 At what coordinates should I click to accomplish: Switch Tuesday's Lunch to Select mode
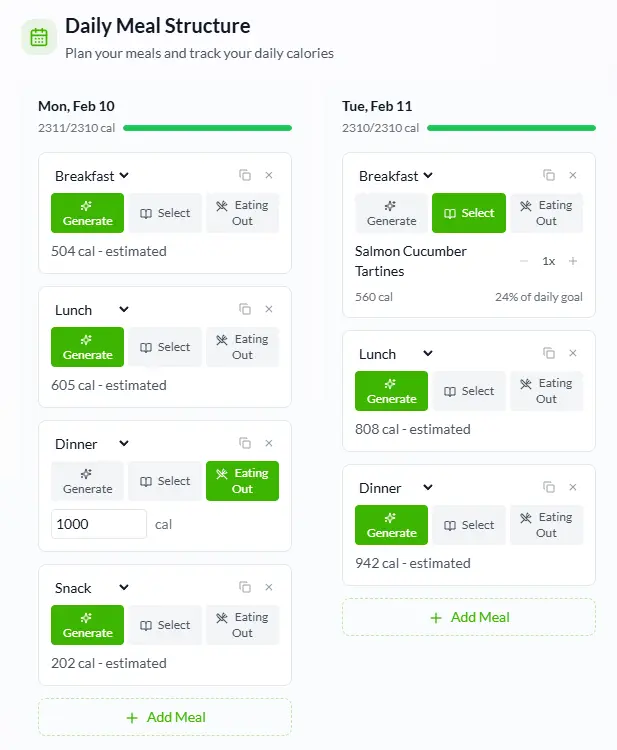click(469, 391)
